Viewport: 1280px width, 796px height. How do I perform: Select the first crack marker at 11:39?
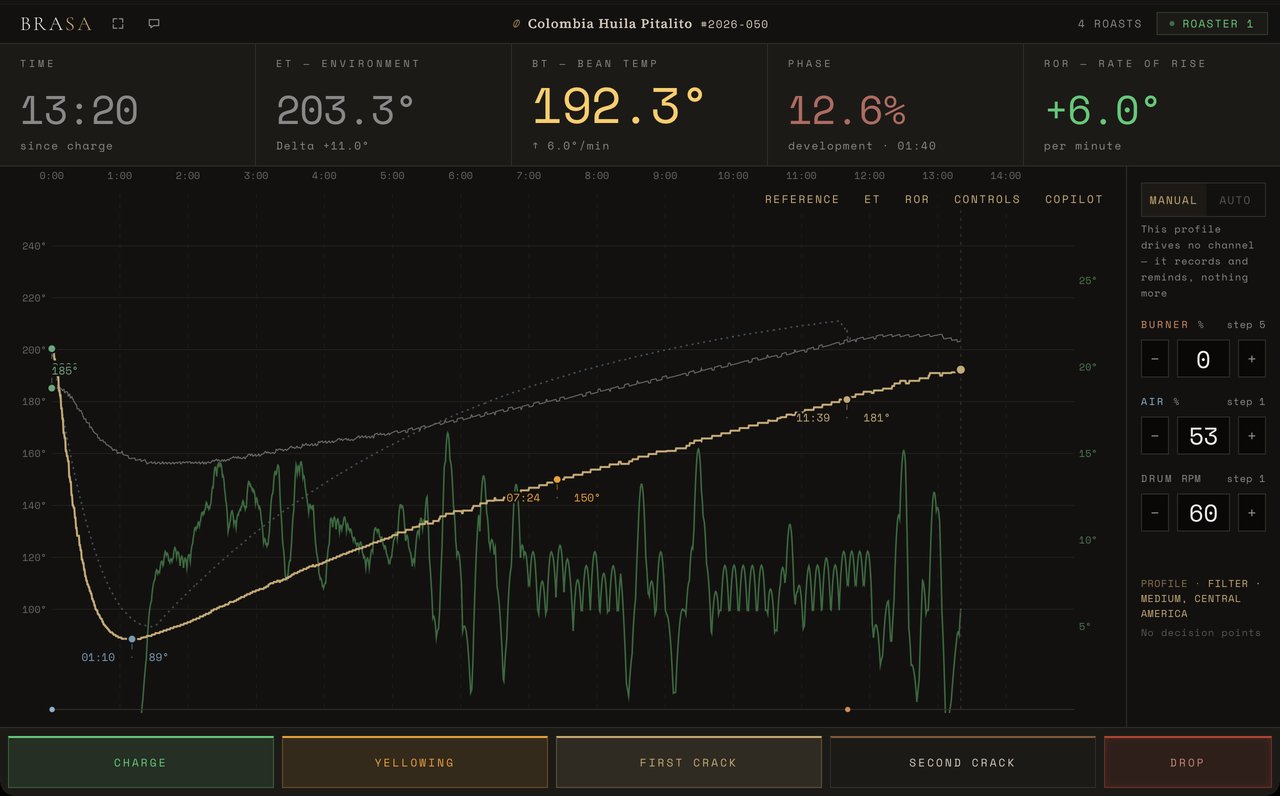pos(847,400)
